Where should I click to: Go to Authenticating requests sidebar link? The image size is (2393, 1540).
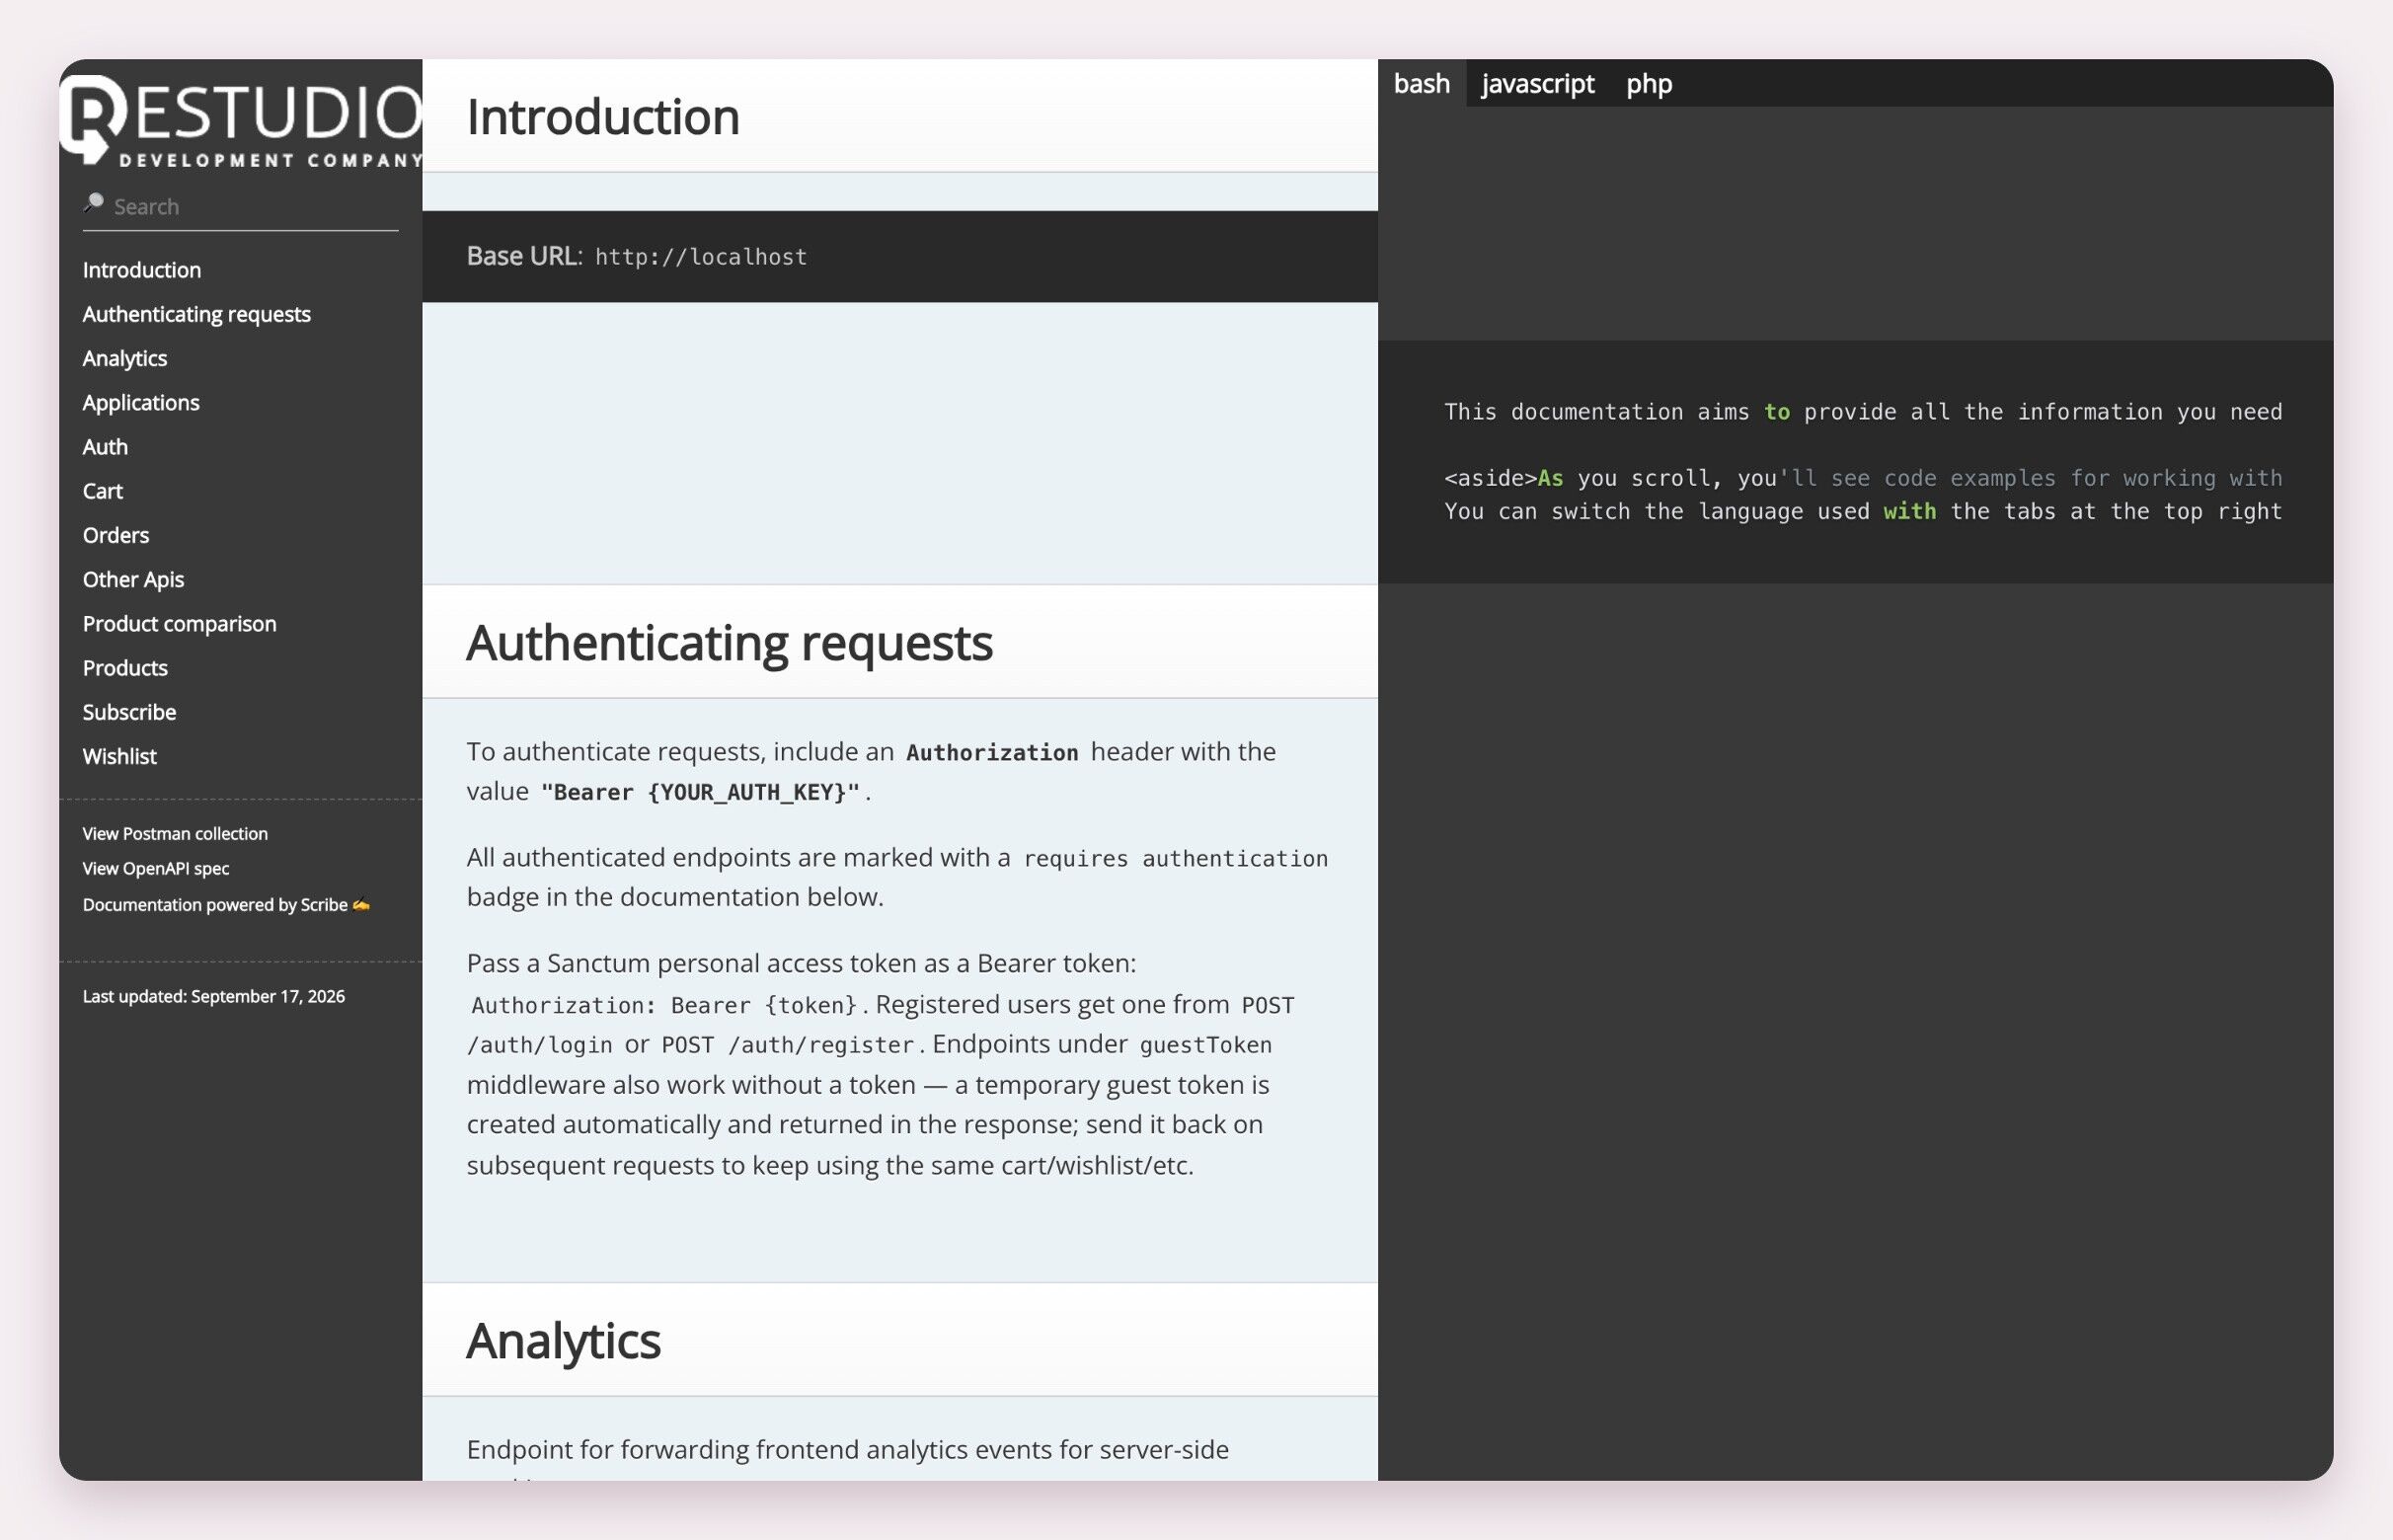coord(197,314)
